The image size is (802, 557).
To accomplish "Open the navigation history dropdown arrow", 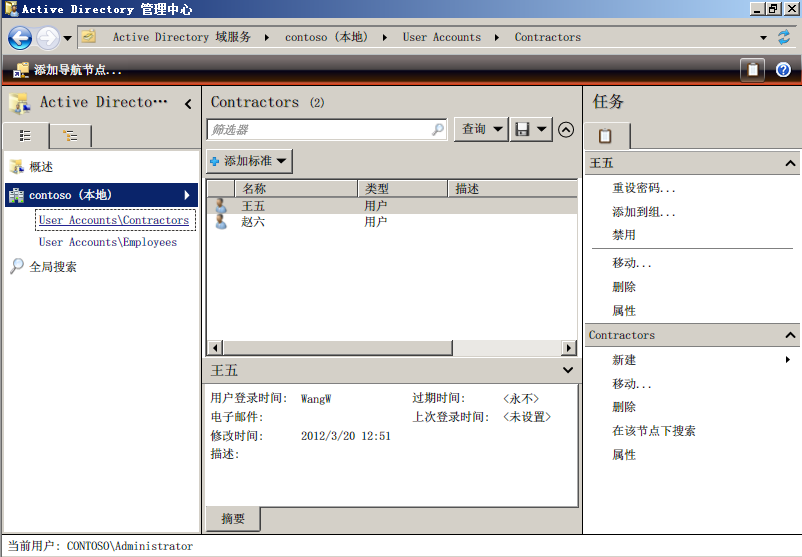I will coord(67,38).
